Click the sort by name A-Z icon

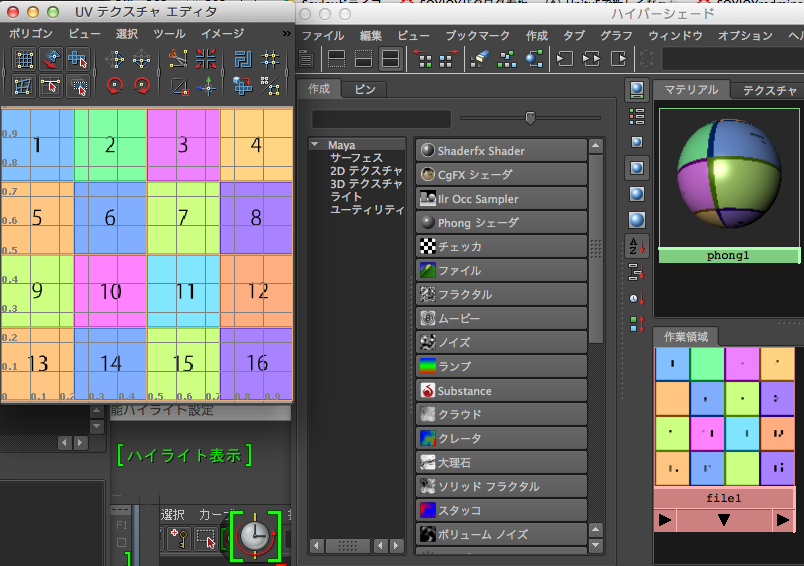click(x=637, y=245)
